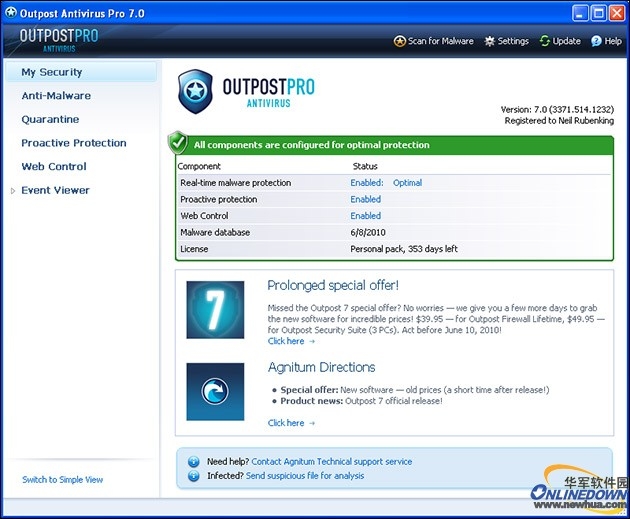The image size is (630, 519).
Task: Click the OUTPOSTPRO header logo
Action: (59, 41)
